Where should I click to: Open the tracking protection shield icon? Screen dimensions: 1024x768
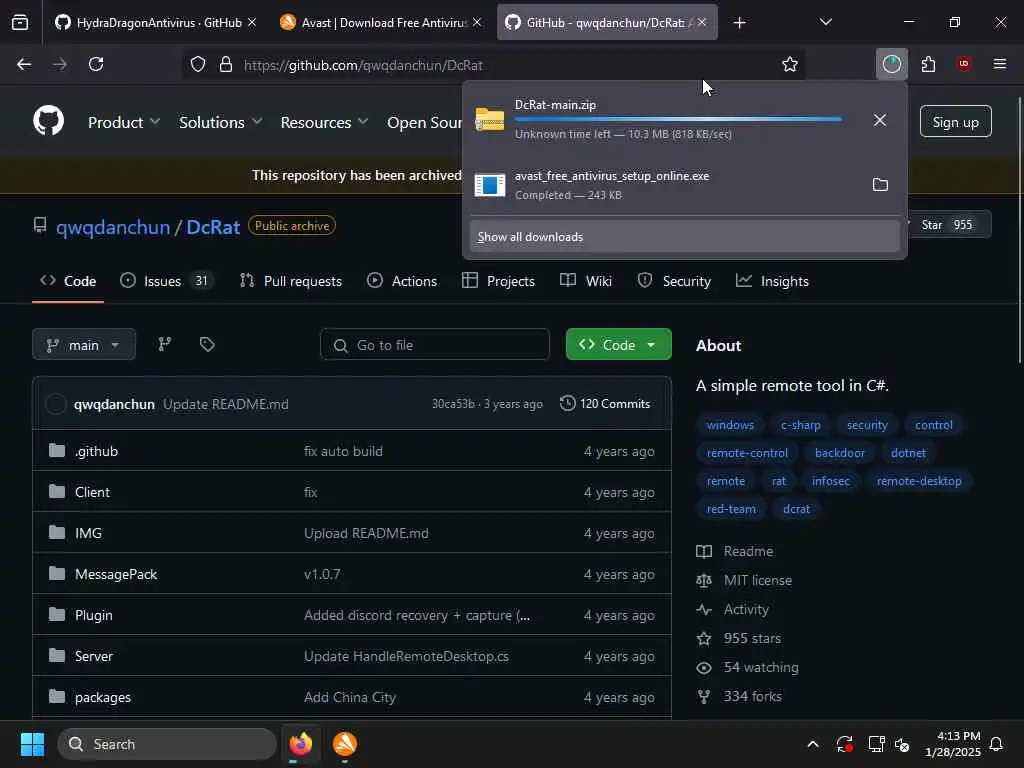pyautogui.click(x=198, y=65)
